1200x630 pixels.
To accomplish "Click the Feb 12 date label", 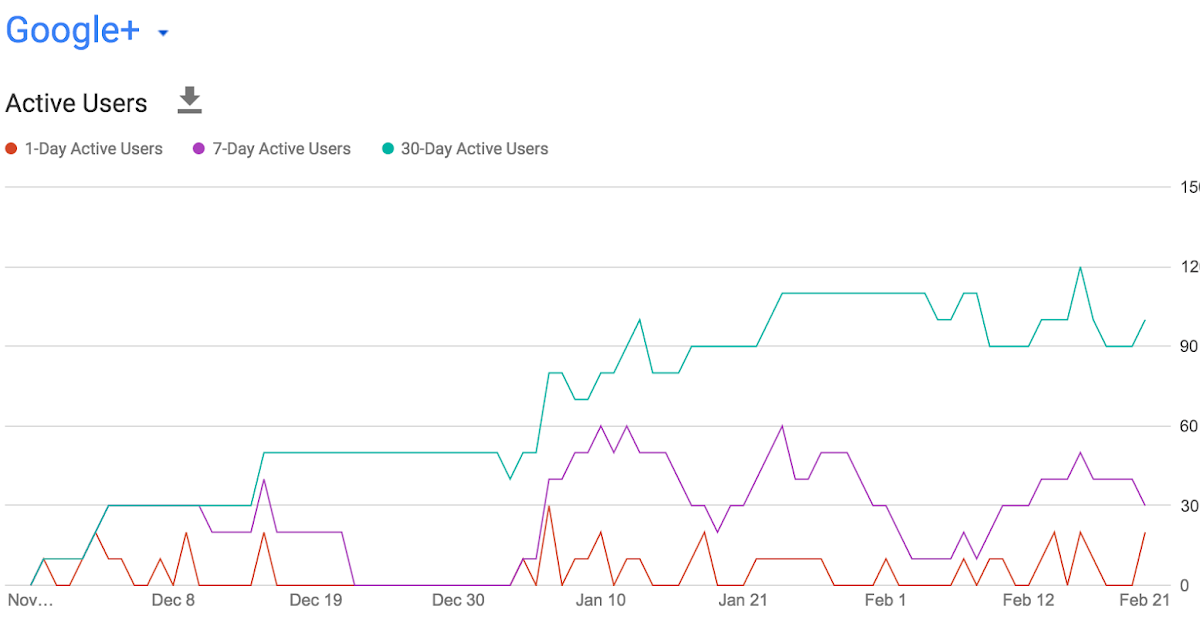I will (x=1029, y=600).
